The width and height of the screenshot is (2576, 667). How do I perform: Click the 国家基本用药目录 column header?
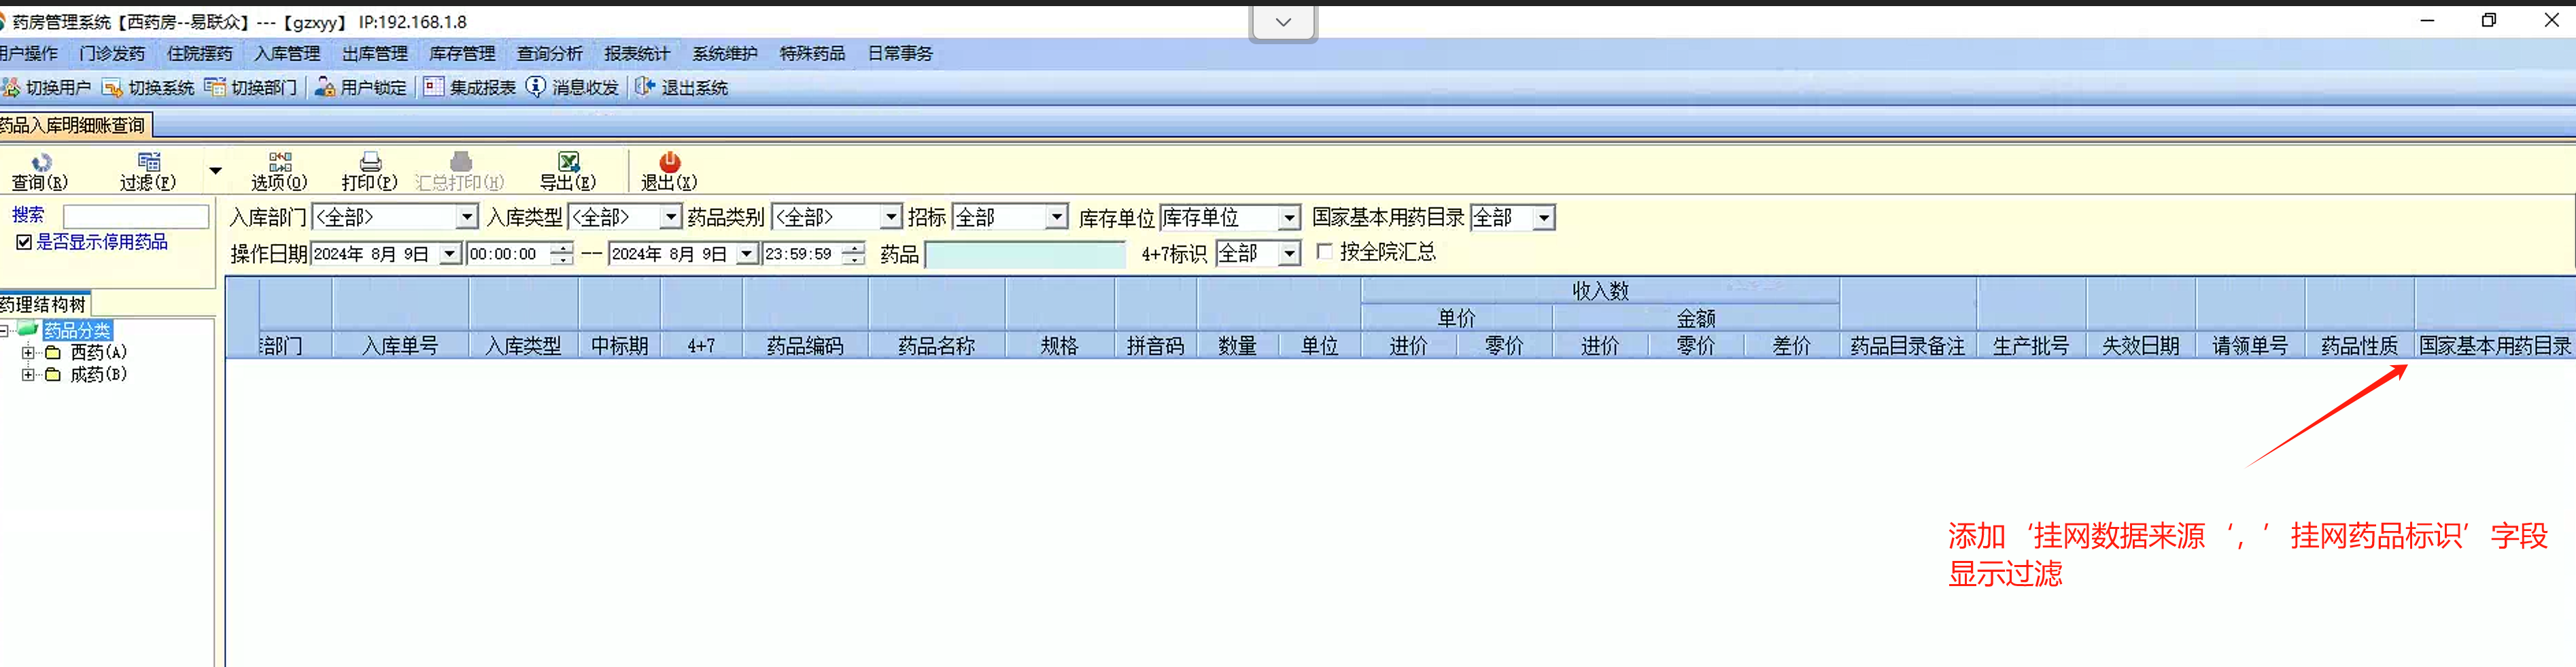[x=2496, y=346]
